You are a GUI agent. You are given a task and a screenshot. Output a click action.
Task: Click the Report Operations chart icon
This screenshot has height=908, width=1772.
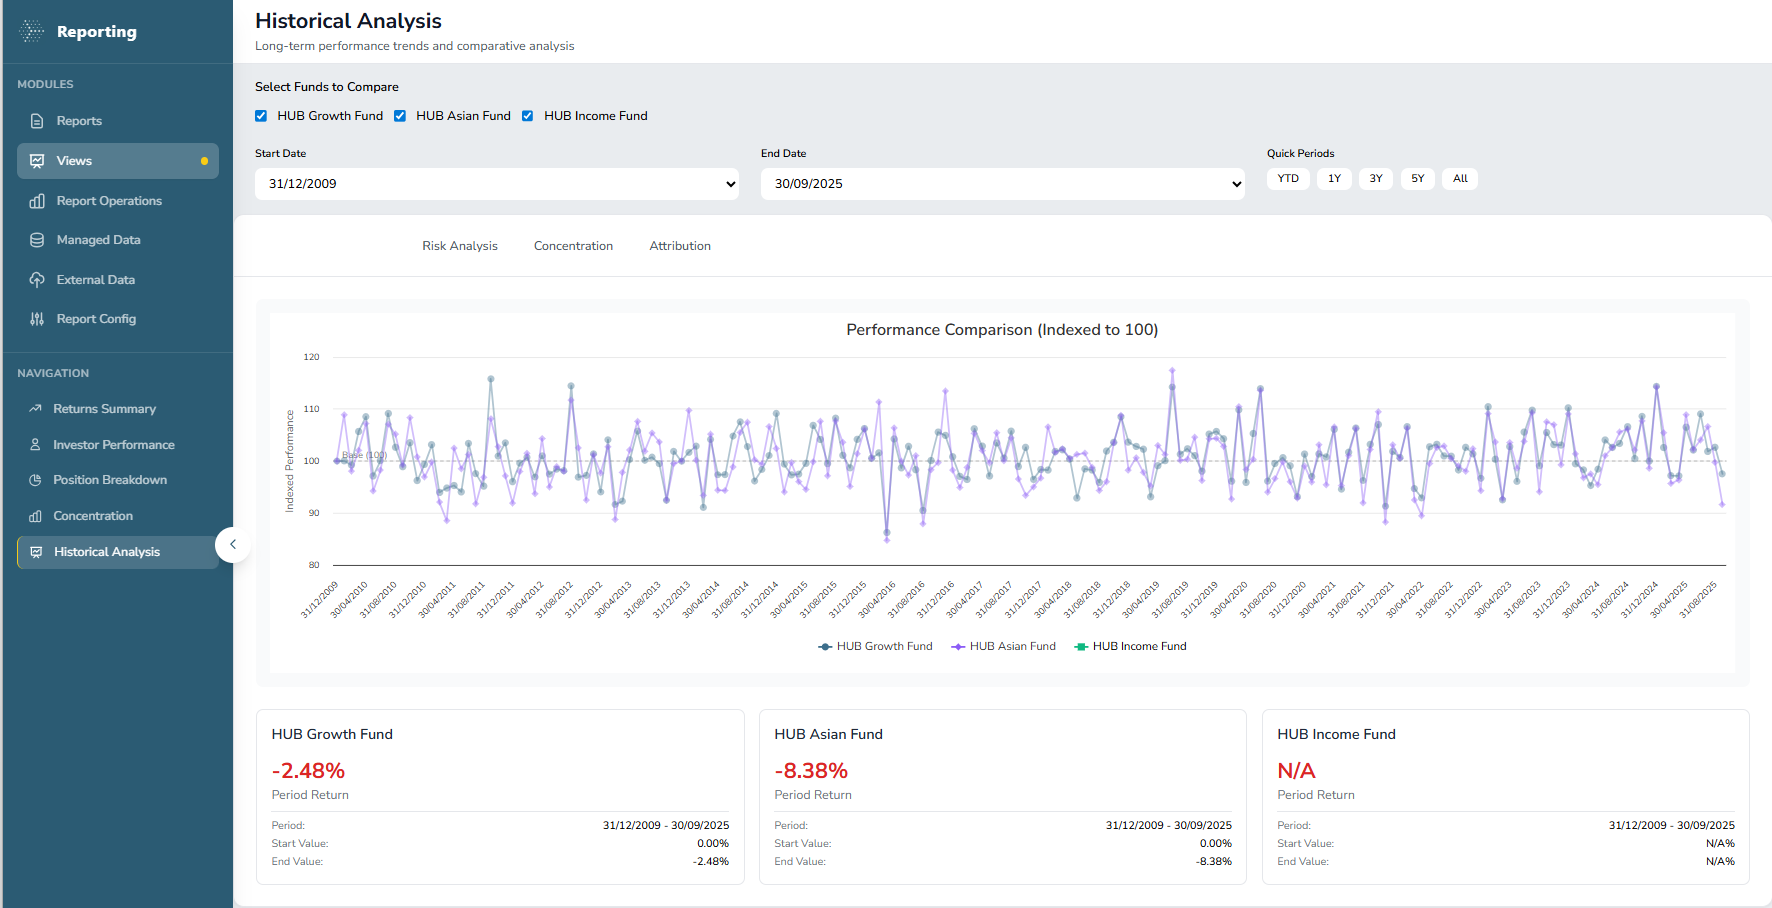tap(37, 201)
